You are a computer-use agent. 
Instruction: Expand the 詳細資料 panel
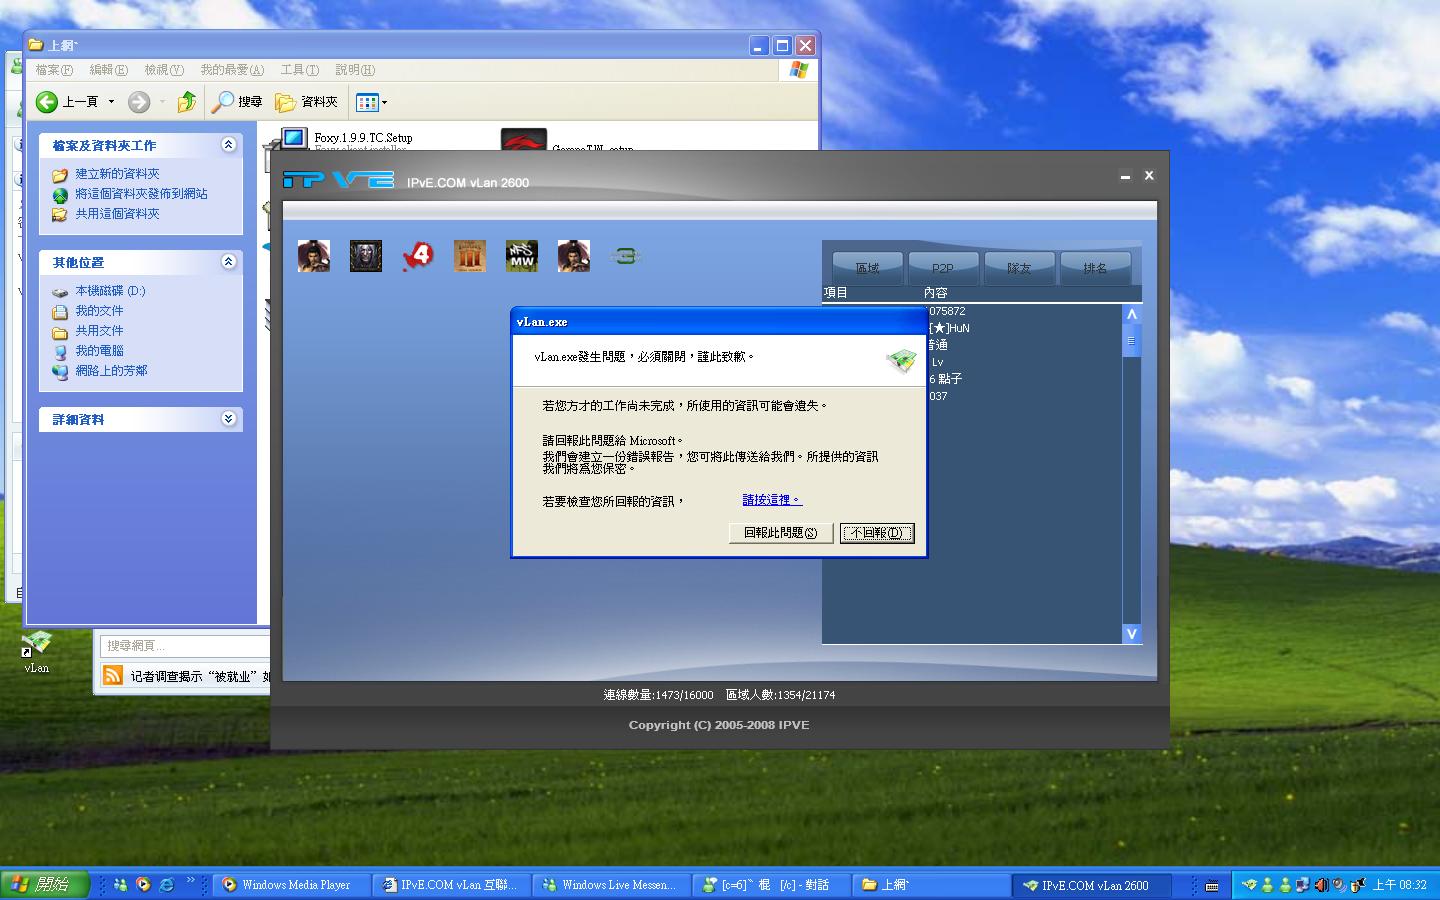click(228, 419)
